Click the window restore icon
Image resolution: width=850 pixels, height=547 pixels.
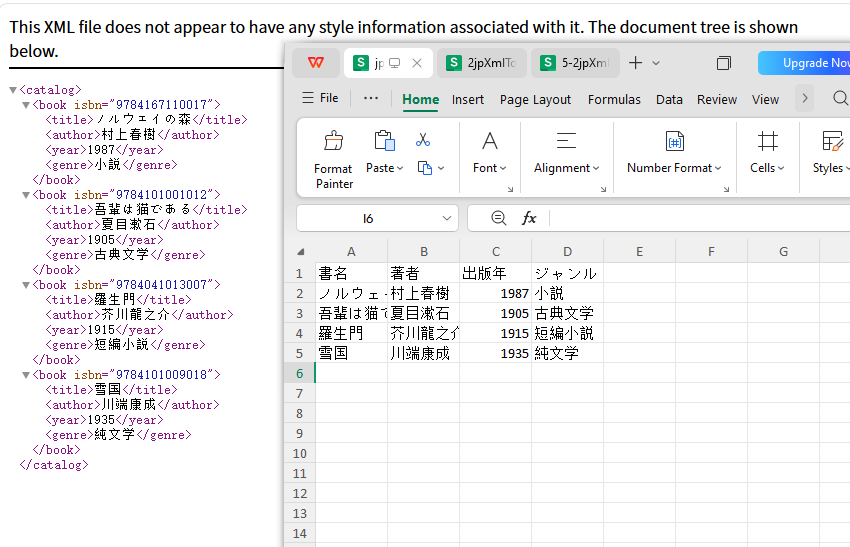[x=723, y=63]
